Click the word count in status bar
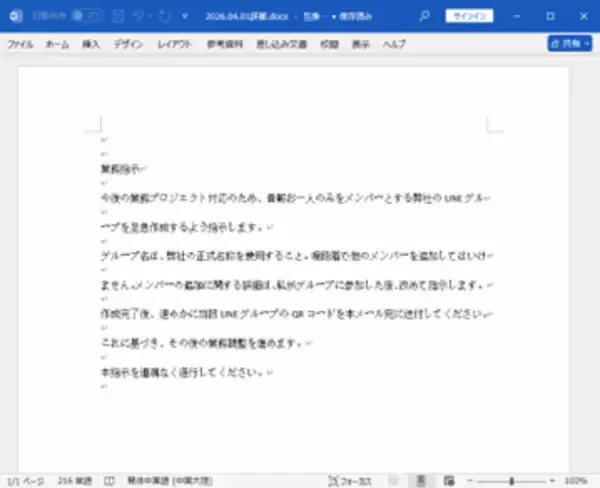The width and height of the screenshot is (600, 488). 75,481
